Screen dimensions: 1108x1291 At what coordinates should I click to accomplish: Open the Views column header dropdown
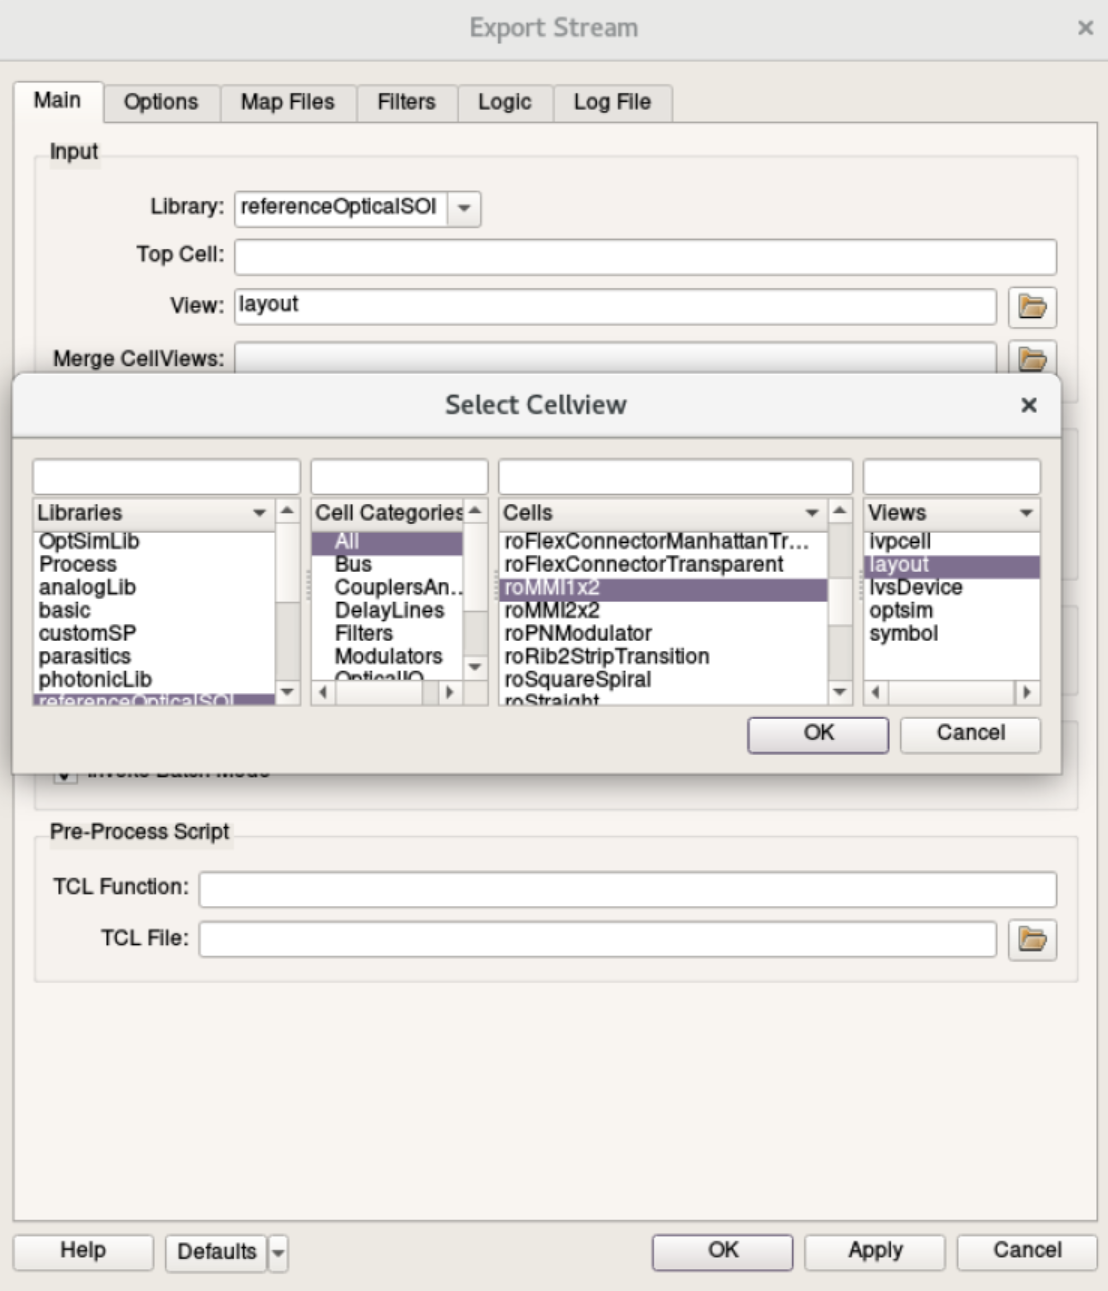click(x=1026, y=513)
